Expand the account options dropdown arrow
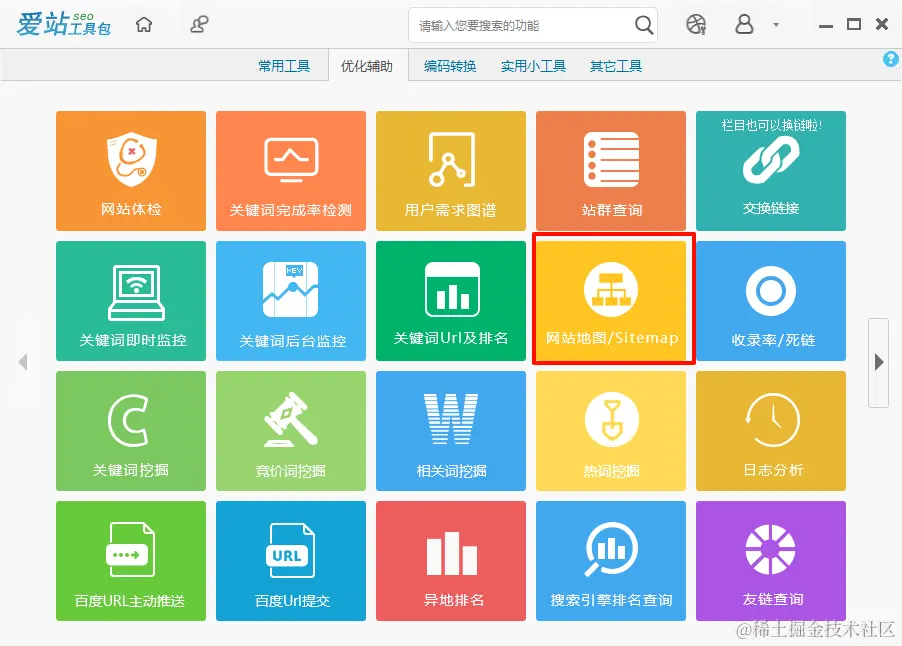The image size is (902, 646). pos(774,23)
